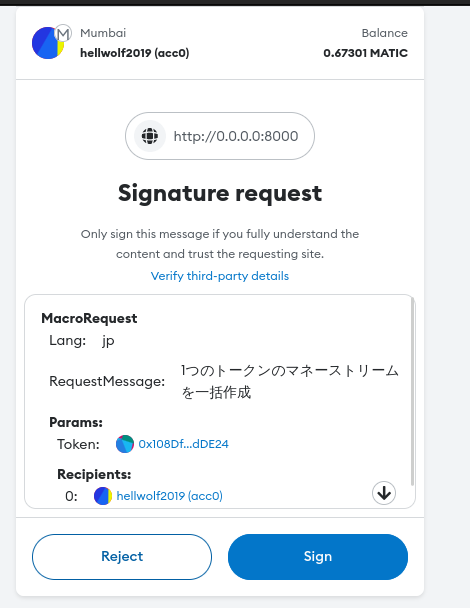Open the 'Verify third-party details' link
This screenshot has width=470, height=608.
220,276
